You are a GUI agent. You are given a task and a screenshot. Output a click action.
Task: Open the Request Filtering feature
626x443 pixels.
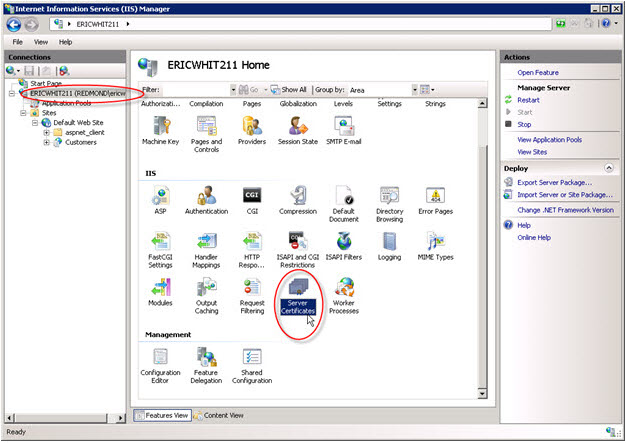coord(252,296)
